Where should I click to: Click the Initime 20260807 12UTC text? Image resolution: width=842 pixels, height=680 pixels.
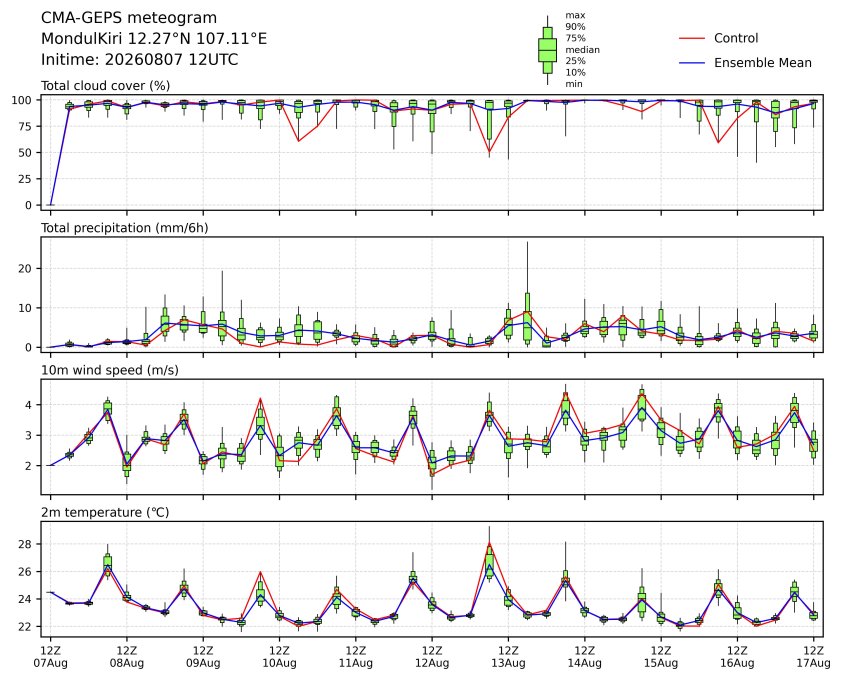140,59
